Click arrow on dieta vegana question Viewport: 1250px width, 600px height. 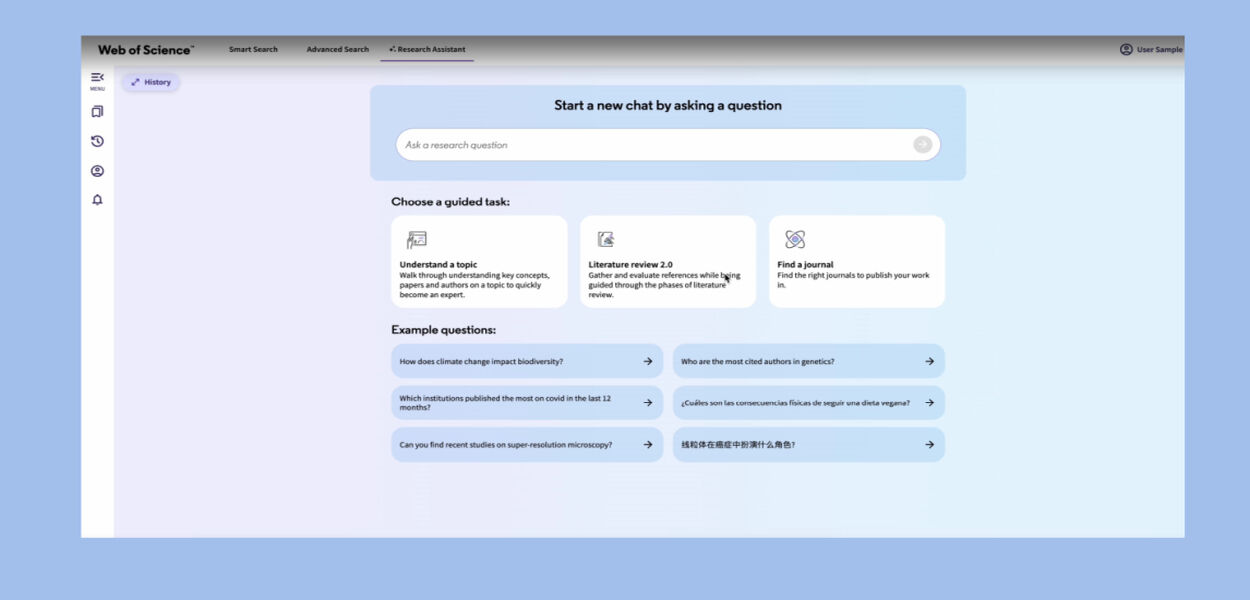929,403
